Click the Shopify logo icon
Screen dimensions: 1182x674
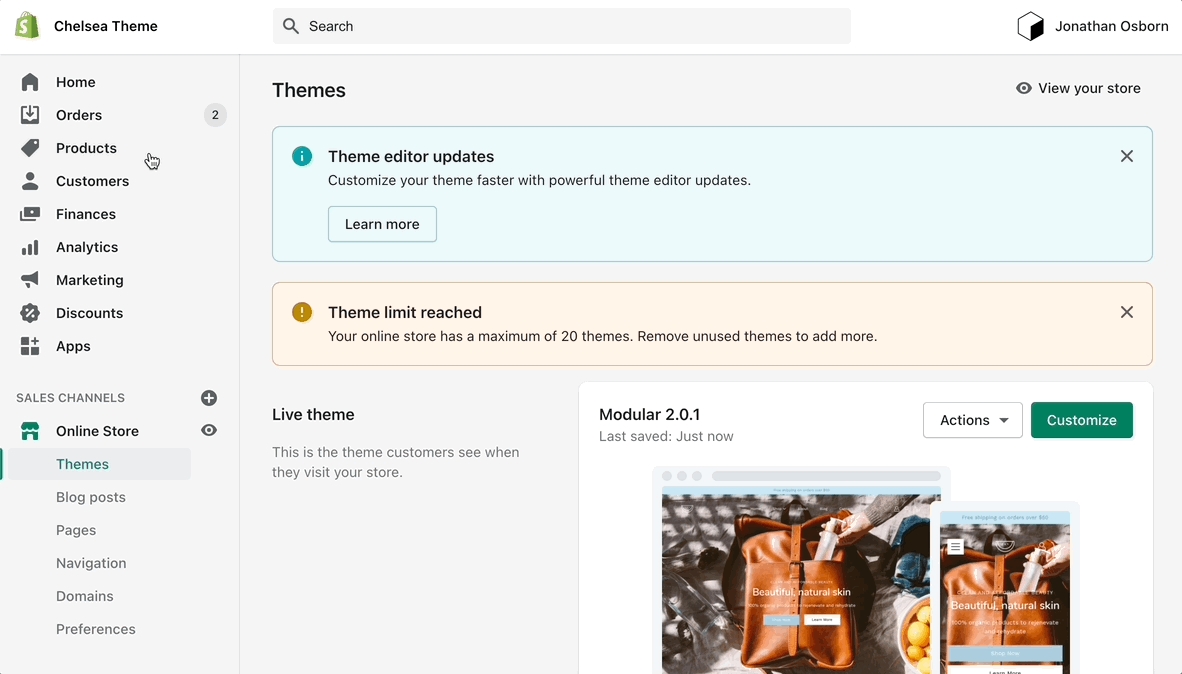tap(27, 26)
